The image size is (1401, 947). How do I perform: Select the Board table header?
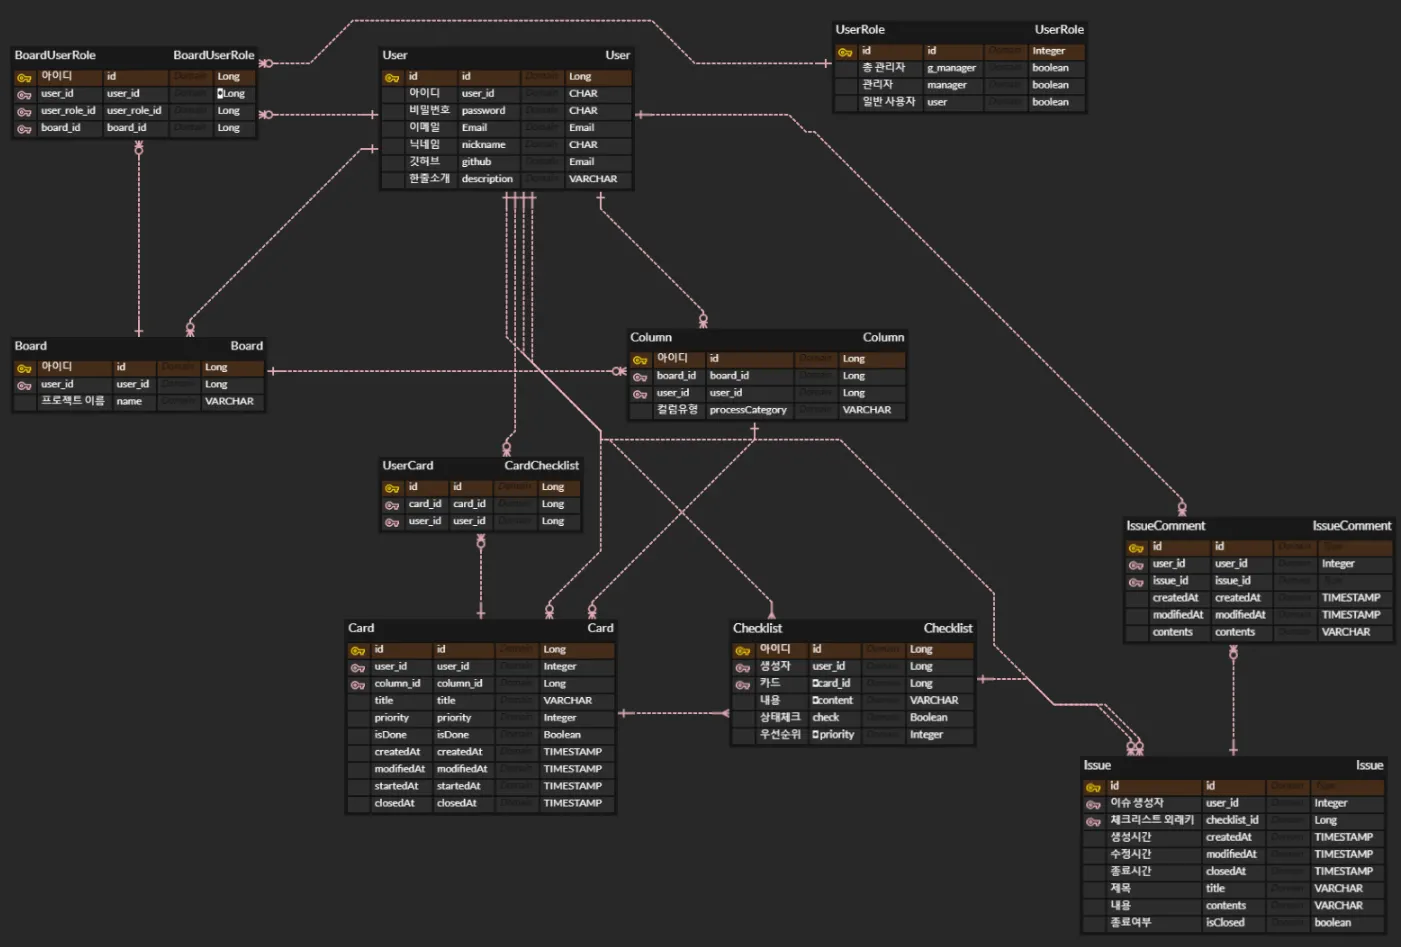139,346
